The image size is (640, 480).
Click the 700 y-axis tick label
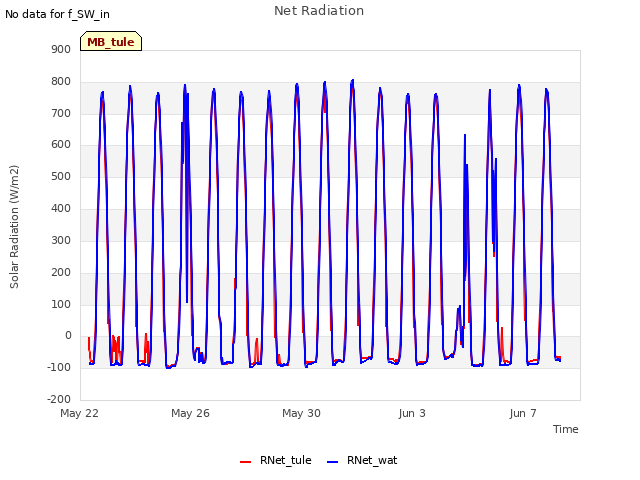61,113
